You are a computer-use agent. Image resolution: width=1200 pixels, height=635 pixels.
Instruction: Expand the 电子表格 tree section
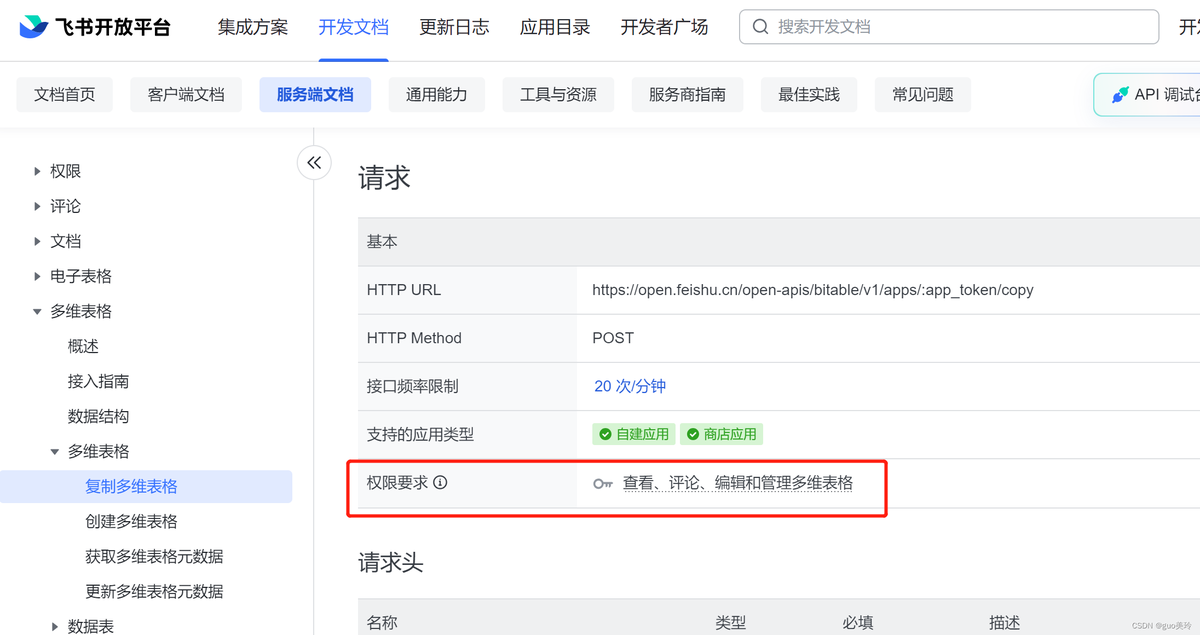click(x=38, y=277)
